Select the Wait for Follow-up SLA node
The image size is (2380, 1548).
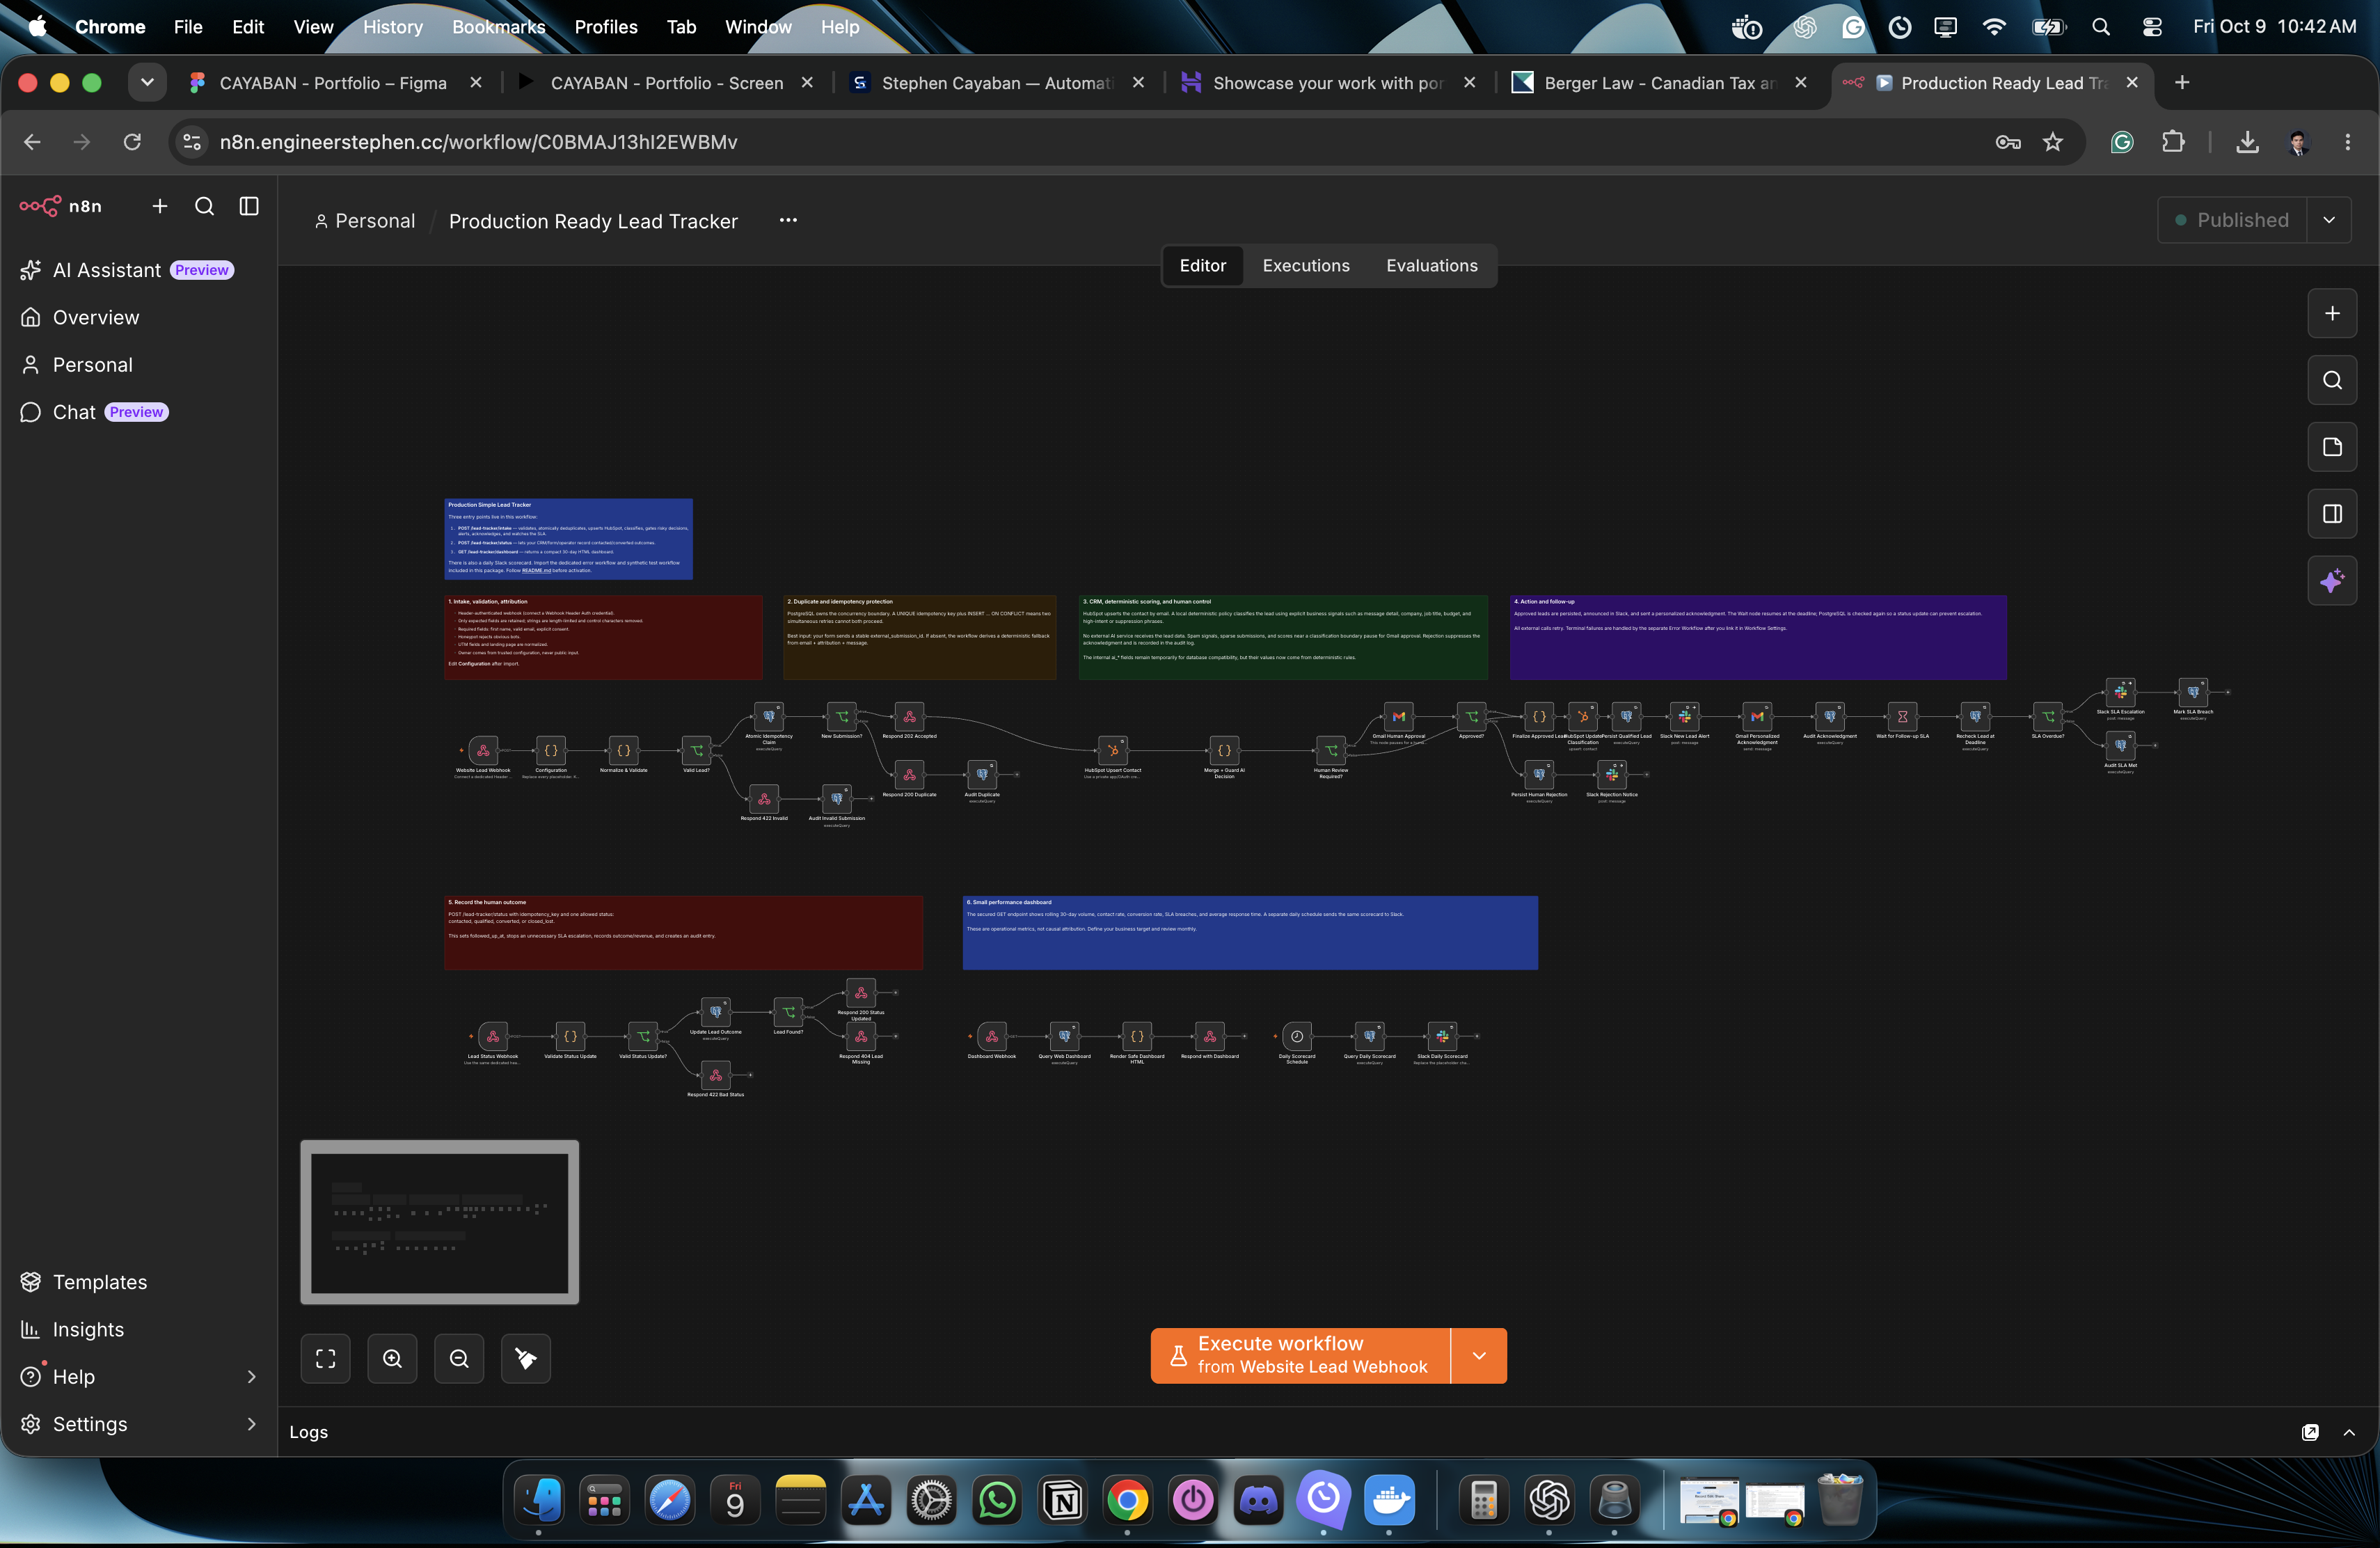tap(1903, 716)
